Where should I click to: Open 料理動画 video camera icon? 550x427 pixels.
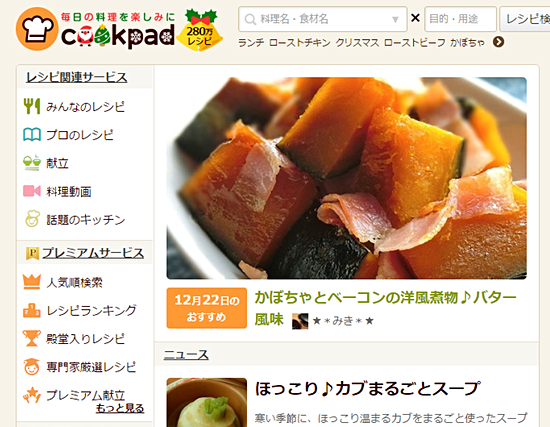point(32,191)
